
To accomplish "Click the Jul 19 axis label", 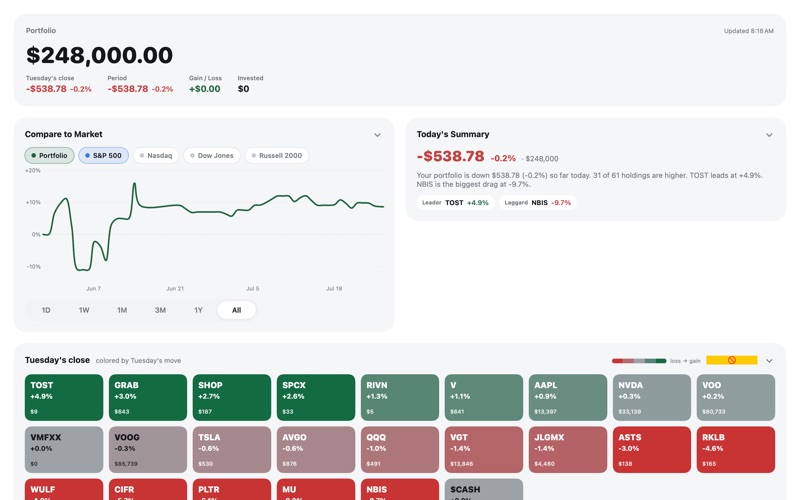I will 334,289.
